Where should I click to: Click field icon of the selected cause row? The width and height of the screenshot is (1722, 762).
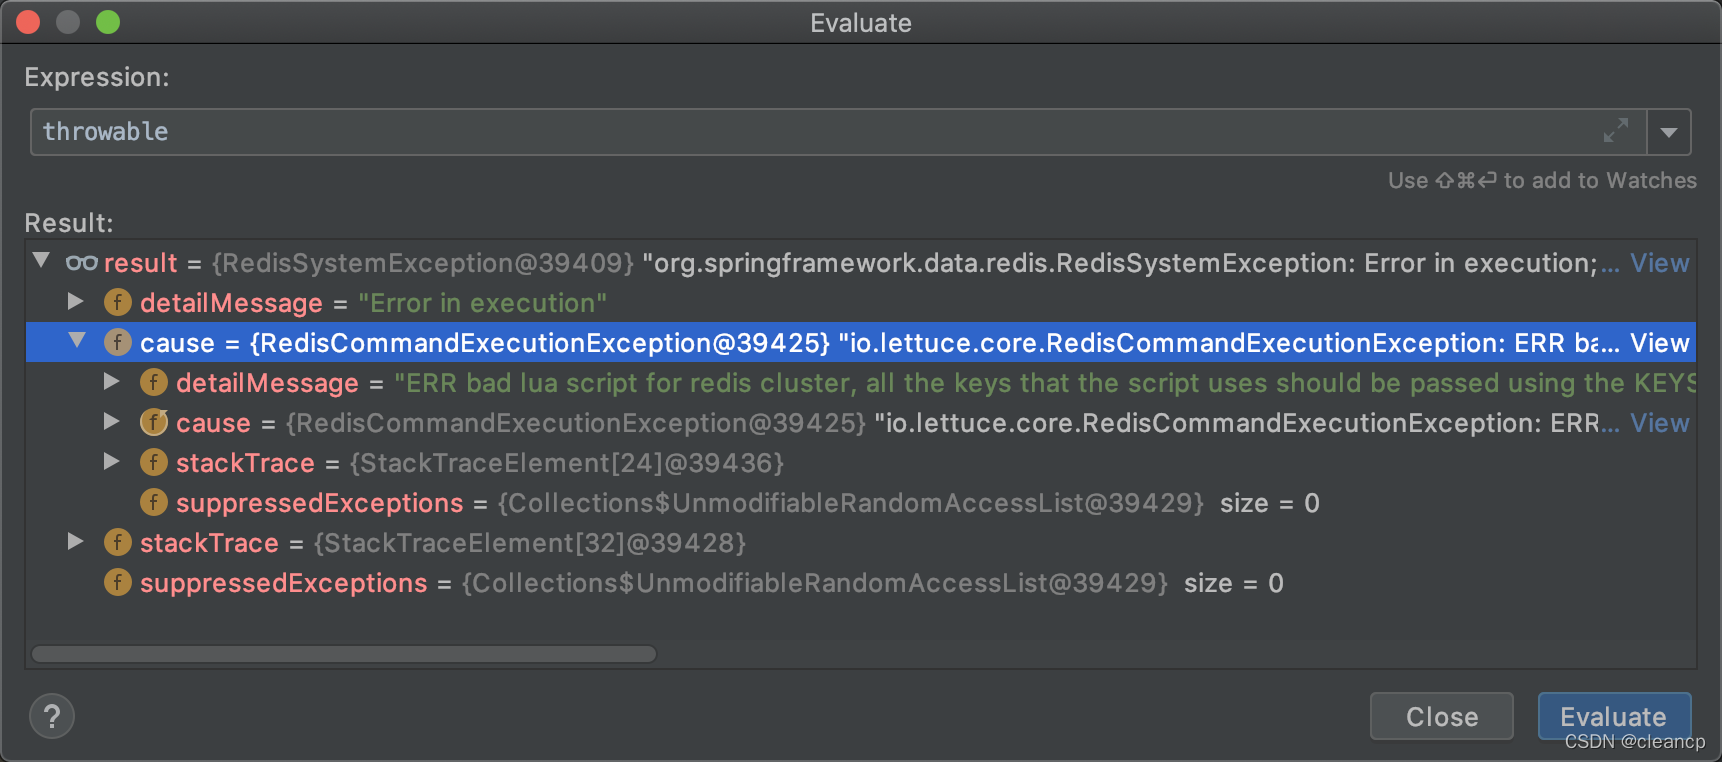click(x=118, y=342)
